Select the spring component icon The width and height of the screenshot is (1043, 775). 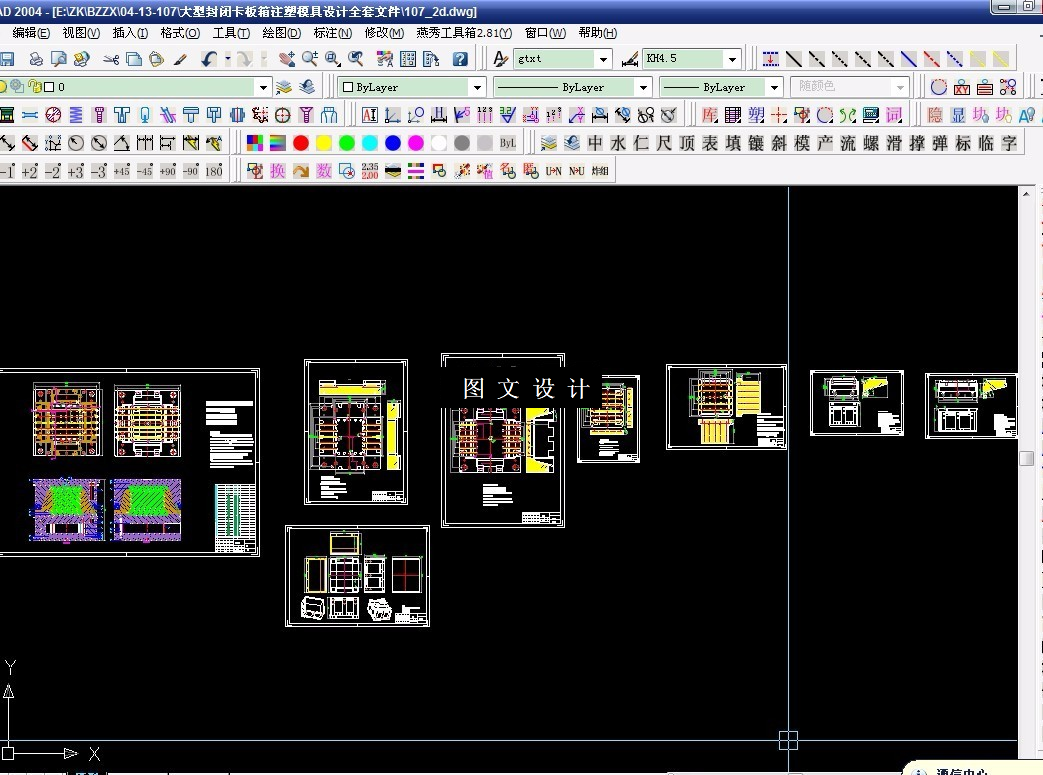[x=76, y=115]
